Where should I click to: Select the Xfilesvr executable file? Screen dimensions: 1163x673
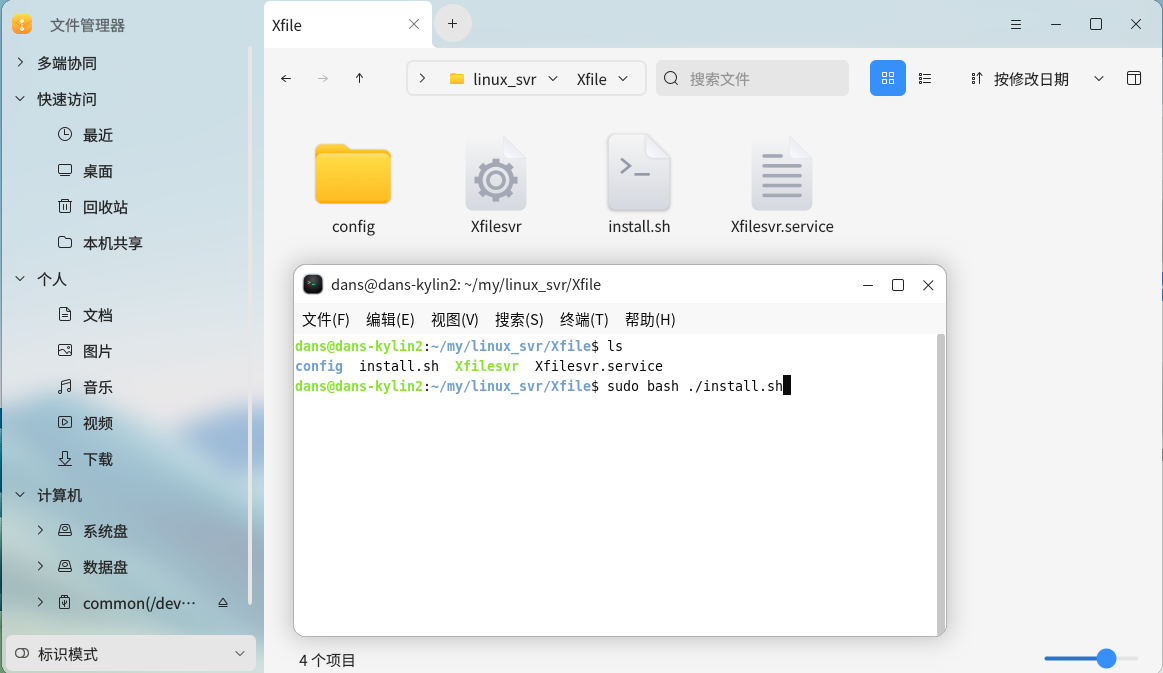(x=495, y=185)
